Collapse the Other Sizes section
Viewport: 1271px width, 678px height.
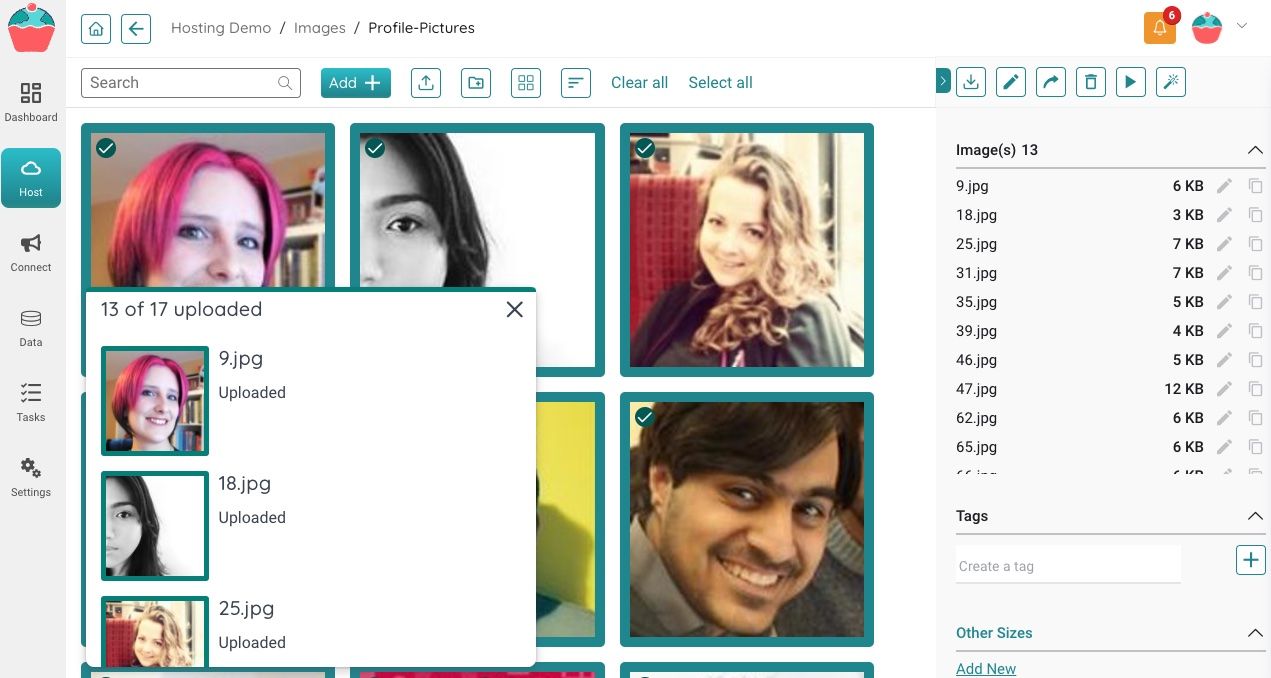point(1255,633)
